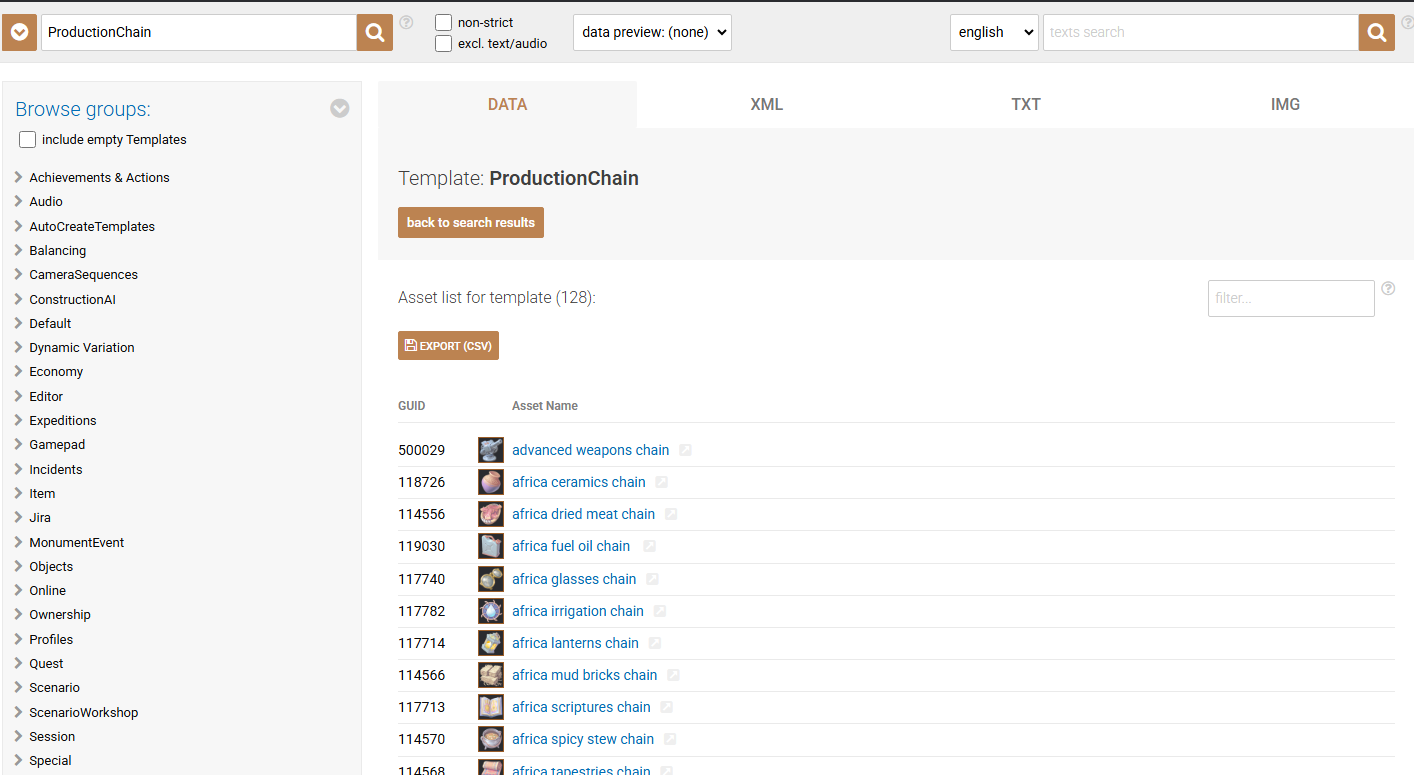Switch to the XML tab

(766, 103)
